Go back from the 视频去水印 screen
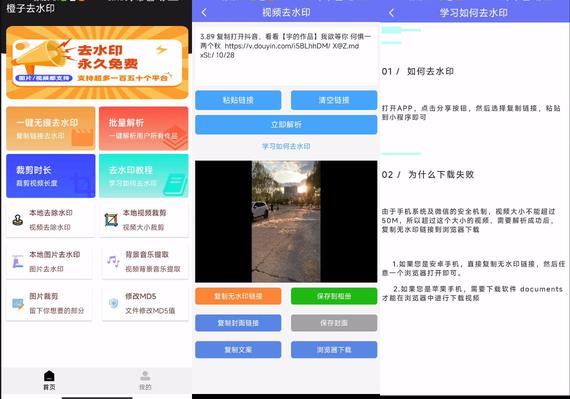 pos(204,13)
